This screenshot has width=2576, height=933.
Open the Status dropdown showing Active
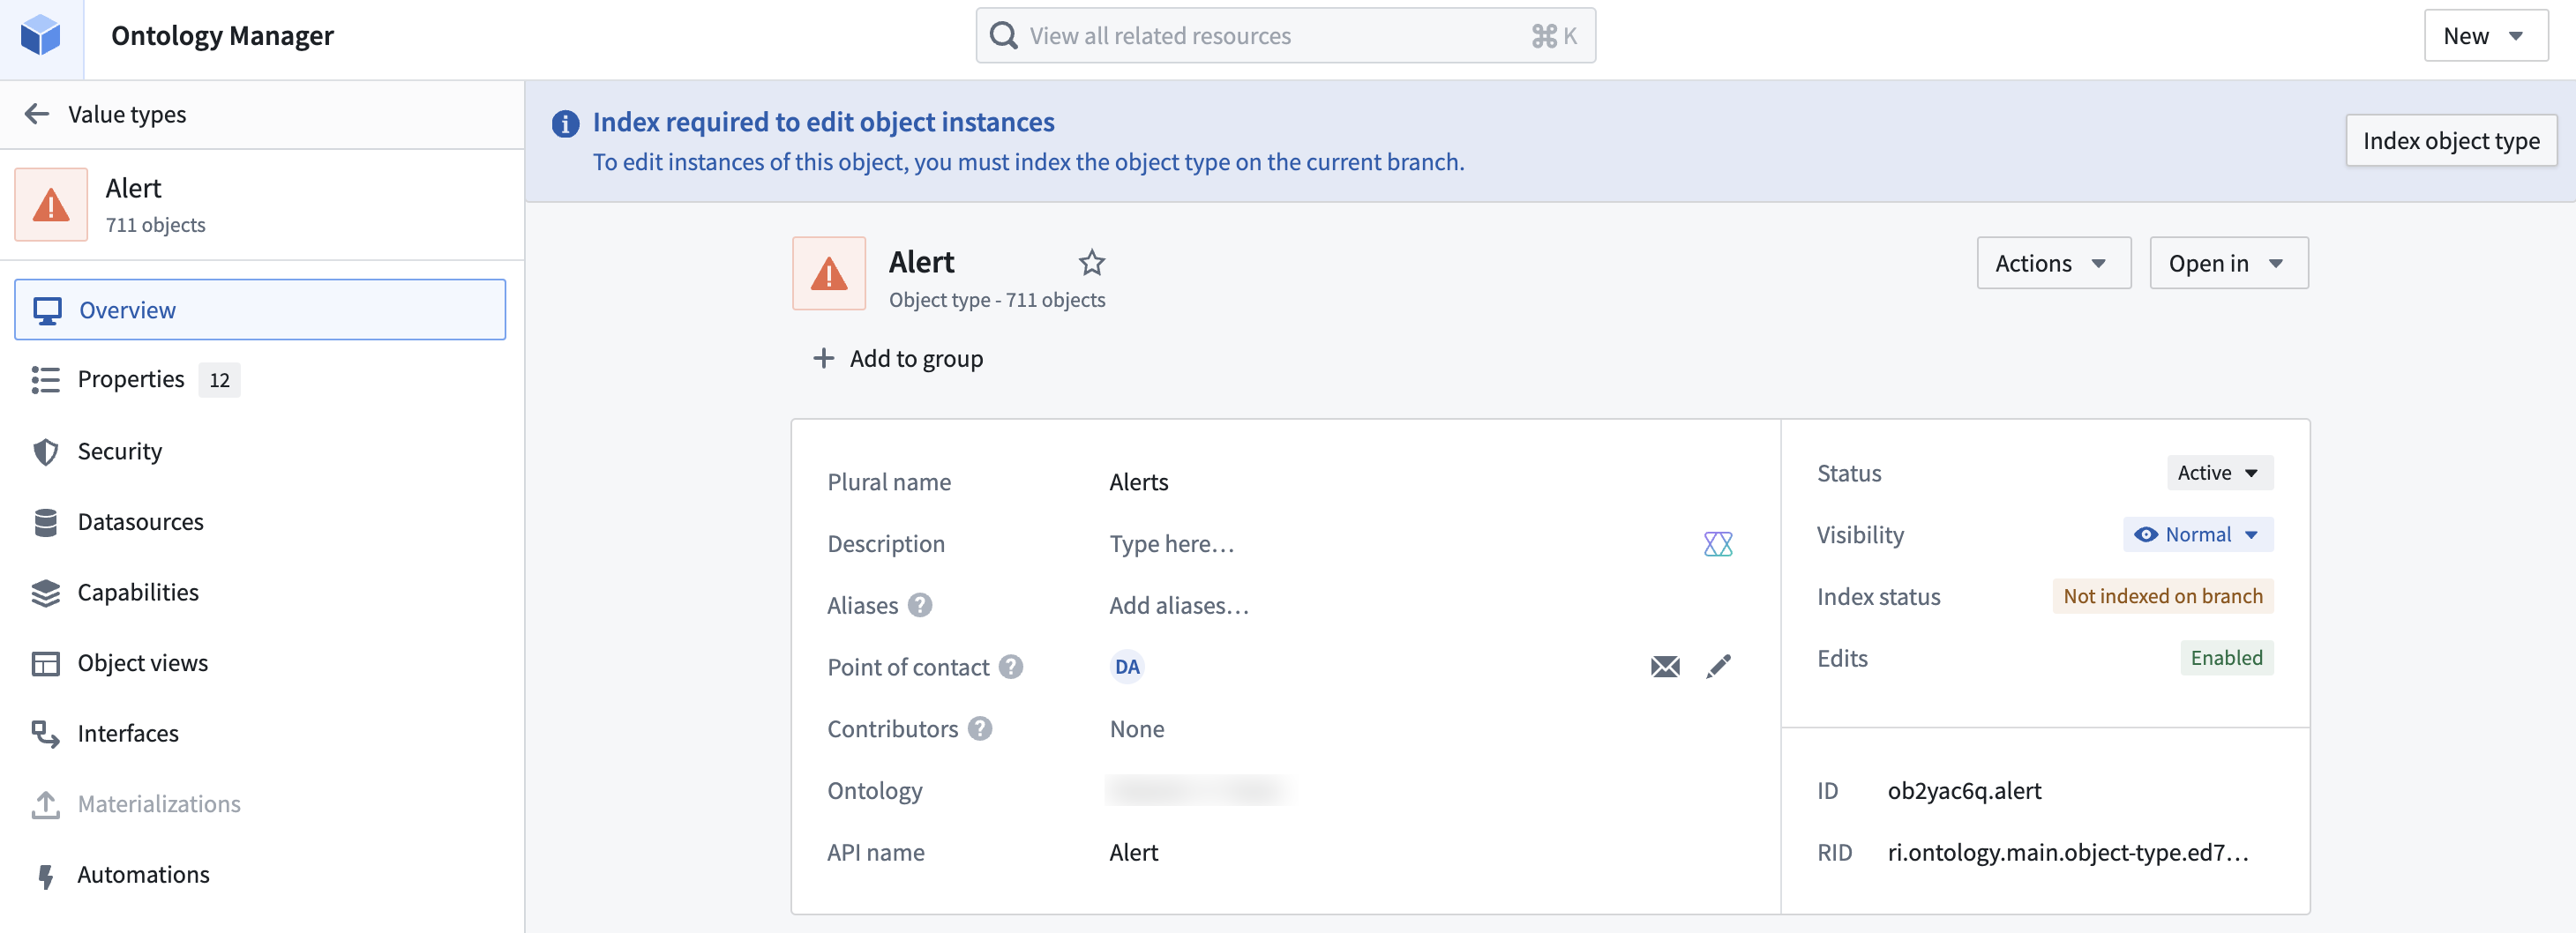[2218, 472]
